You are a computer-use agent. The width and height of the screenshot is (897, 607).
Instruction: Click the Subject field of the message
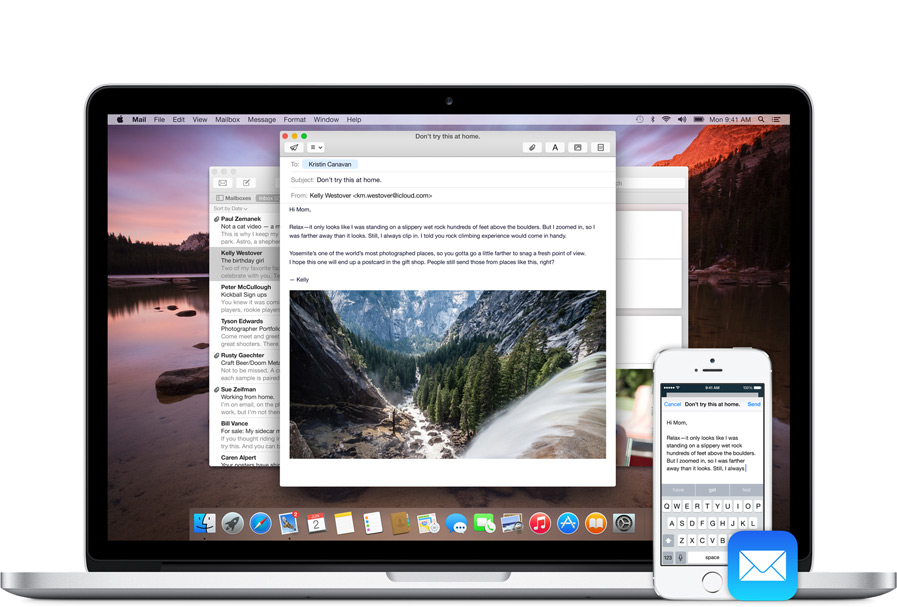[x=448, y=180]
